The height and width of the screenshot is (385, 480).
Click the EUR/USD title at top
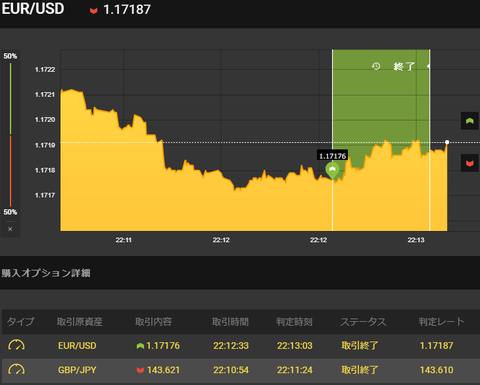click(x=33, y=9)
